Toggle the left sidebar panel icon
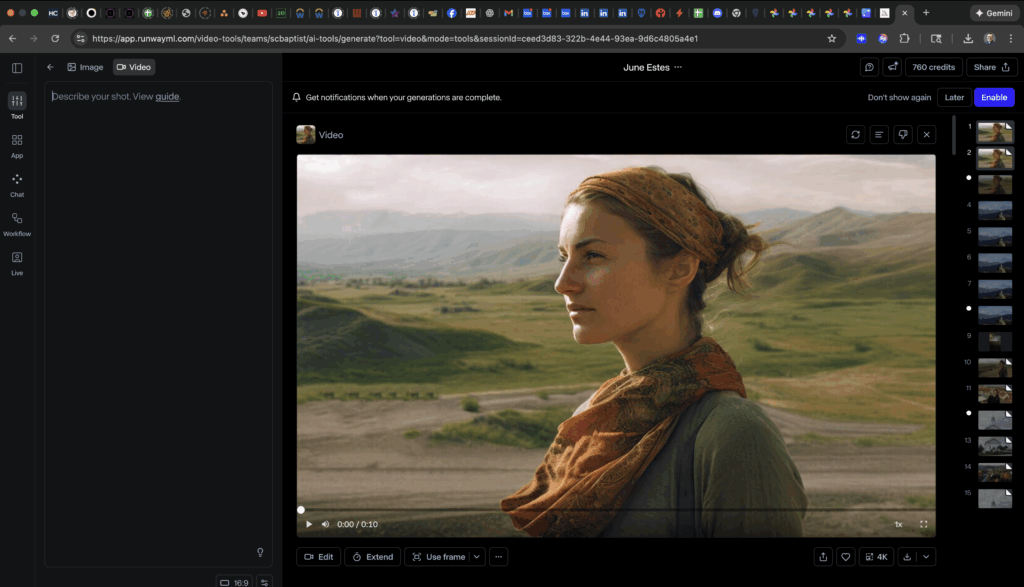 [17, 67]
